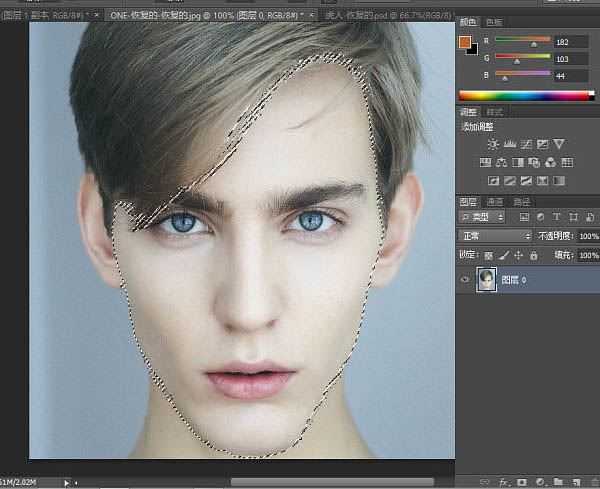Expand the status bar info arrow

click(66, 482)
